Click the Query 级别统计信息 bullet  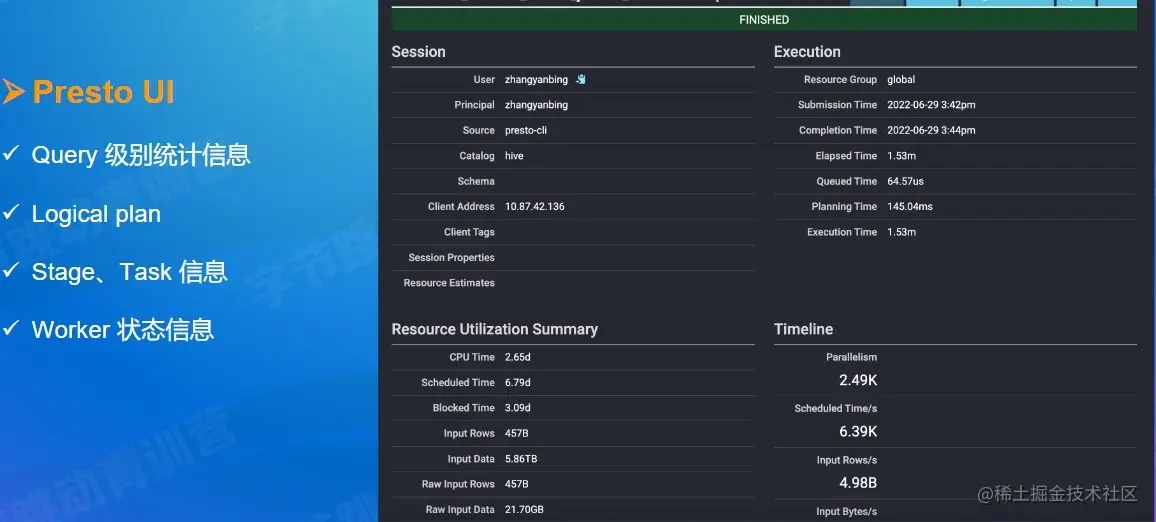coord(141,155)
